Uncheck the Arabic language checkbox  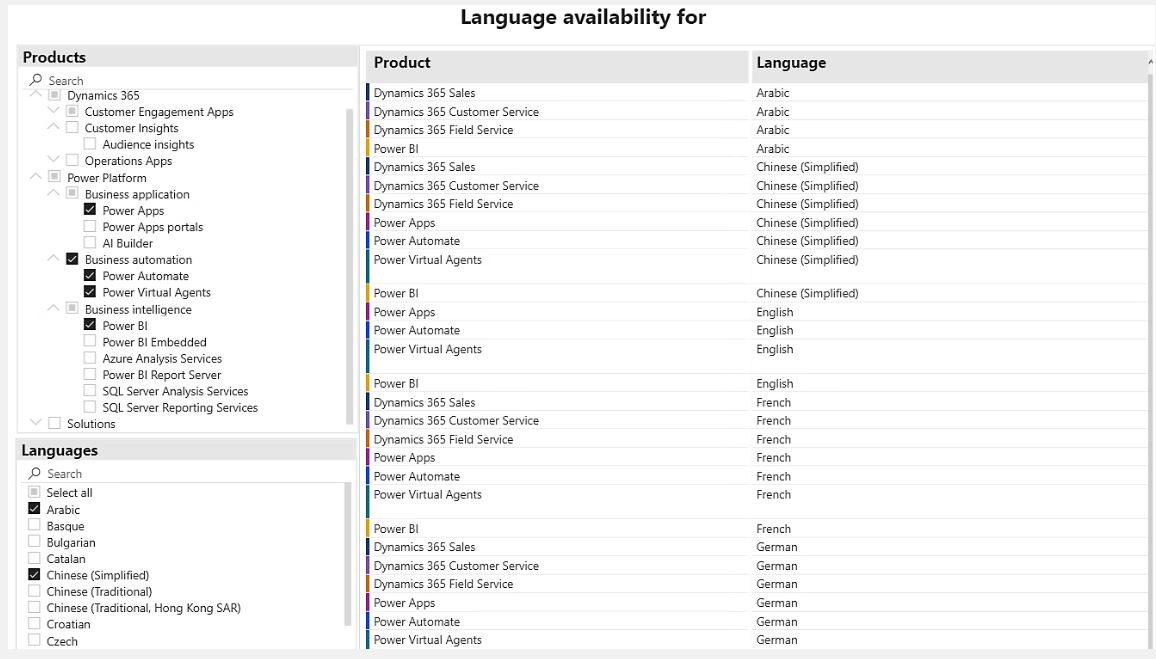pos(34,509)
